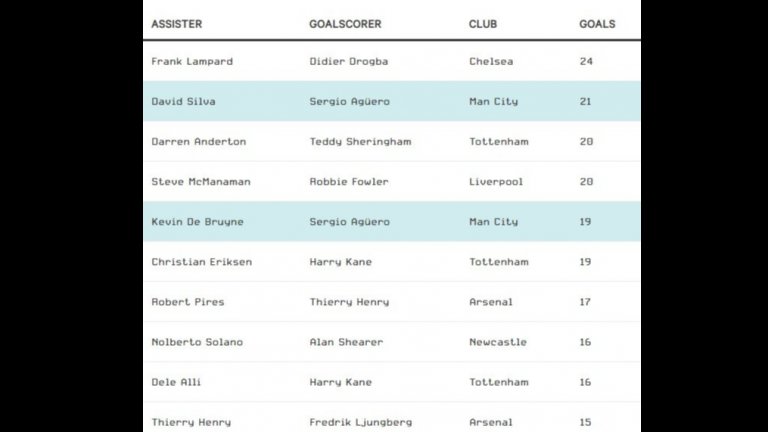The width and height of the screenshot is (768, 432).
Task: Select Christian Eriksen assister entry
Action: [201, 262]
